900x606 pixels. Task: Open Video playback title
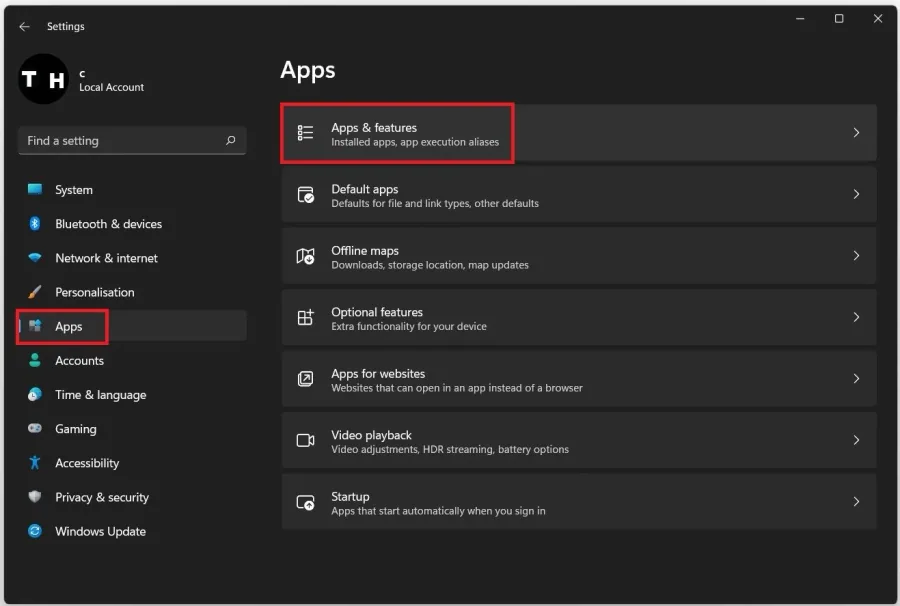(x=371, y=435)
